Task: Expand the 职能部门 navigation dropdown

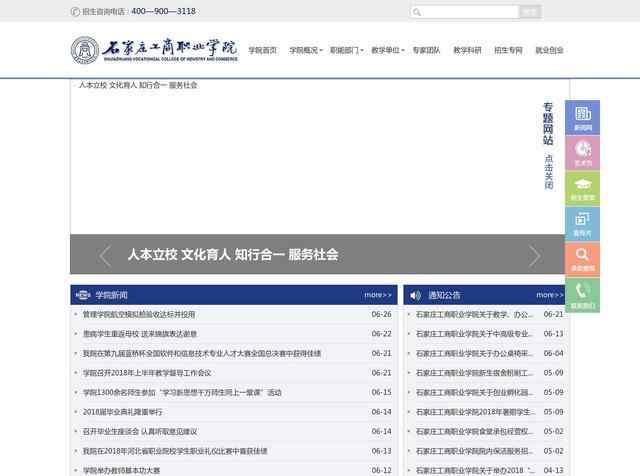Action: [347, 50]
